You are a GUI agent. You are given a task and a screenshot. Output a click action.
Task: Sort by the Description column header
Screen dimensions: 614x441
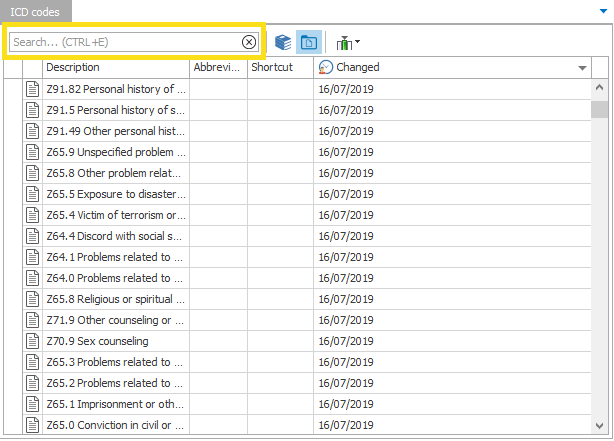click(x=116, y=67)
